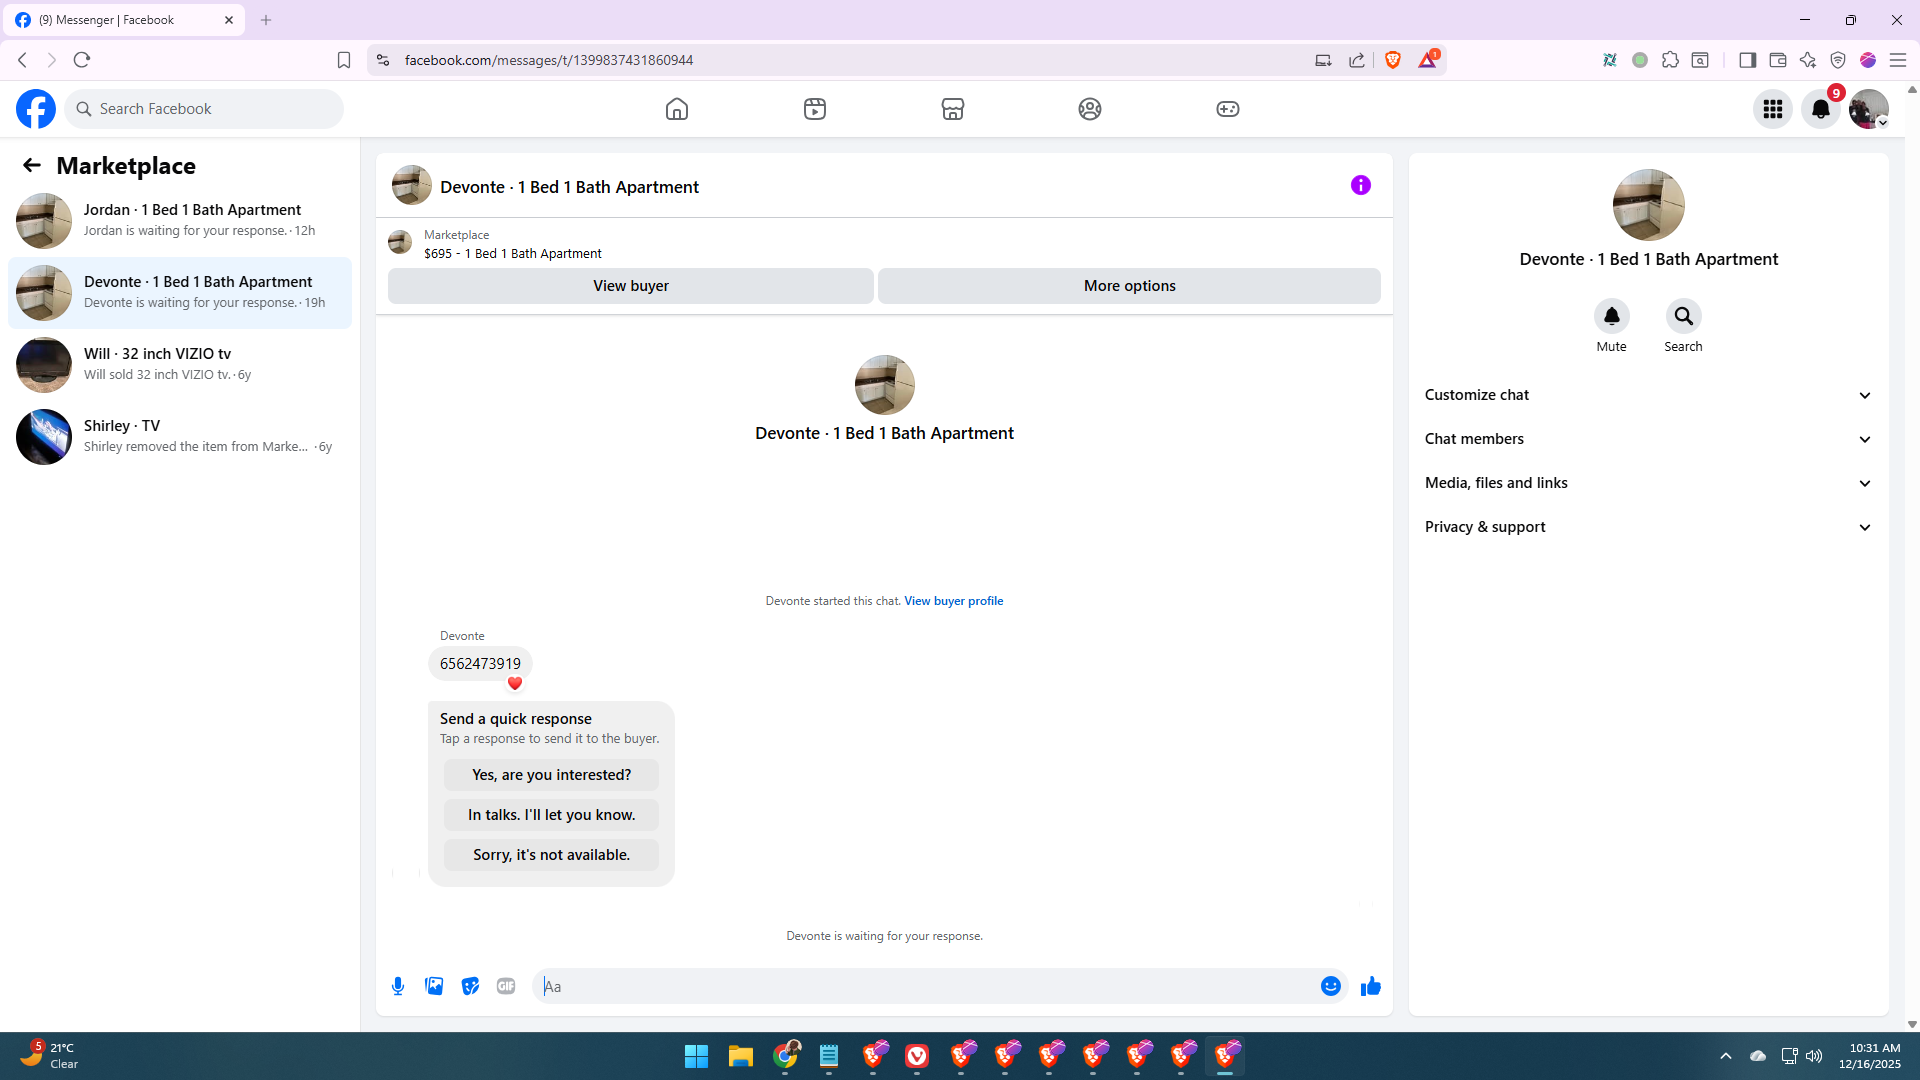Open the Groups icon in top navigation
This screenshot has width=1920, height=1080.
[x=1090, y=109]
